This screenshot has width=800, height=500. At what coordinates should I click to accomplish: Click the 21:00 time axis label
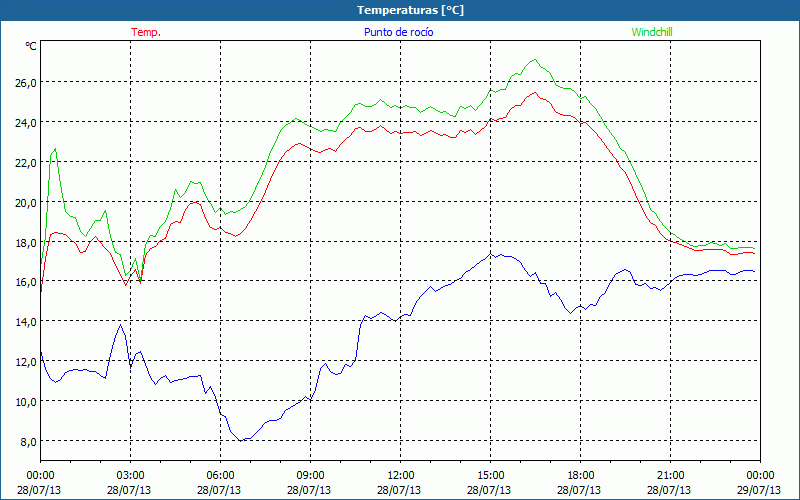(670, 476)
